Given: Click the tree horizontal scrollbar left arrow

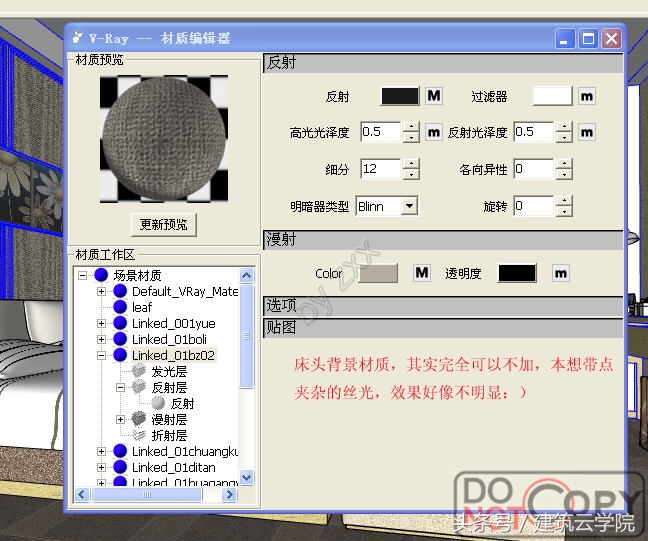Looking at the screenshot, I should 82,494.
